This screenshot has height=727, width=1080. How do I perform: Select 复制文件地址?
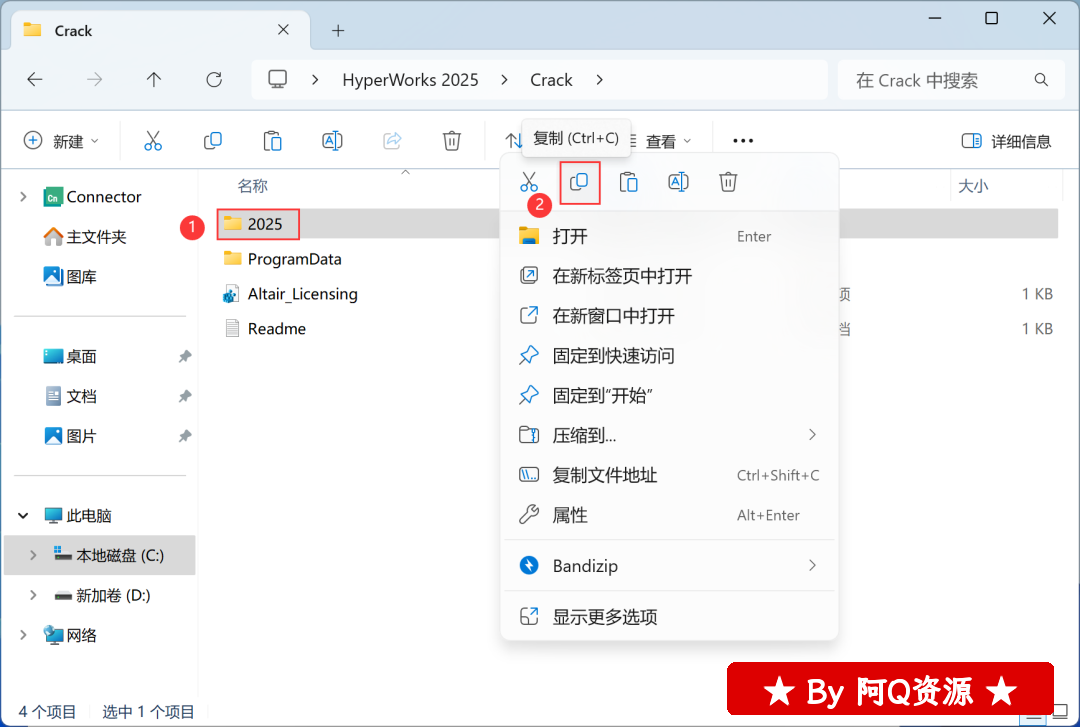pyautogui.click(x=669, y=475)
